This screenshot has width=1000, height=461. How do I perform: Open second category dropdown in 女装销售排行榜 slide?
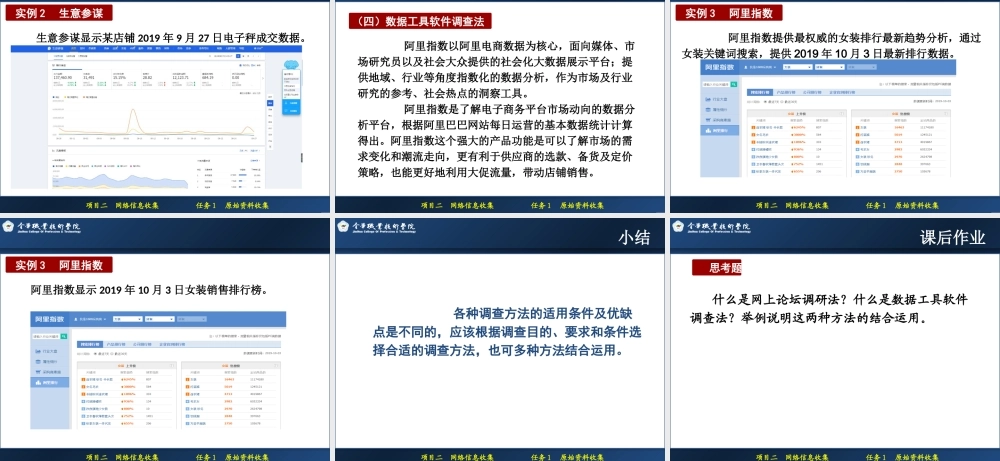[x=159, y=319]
